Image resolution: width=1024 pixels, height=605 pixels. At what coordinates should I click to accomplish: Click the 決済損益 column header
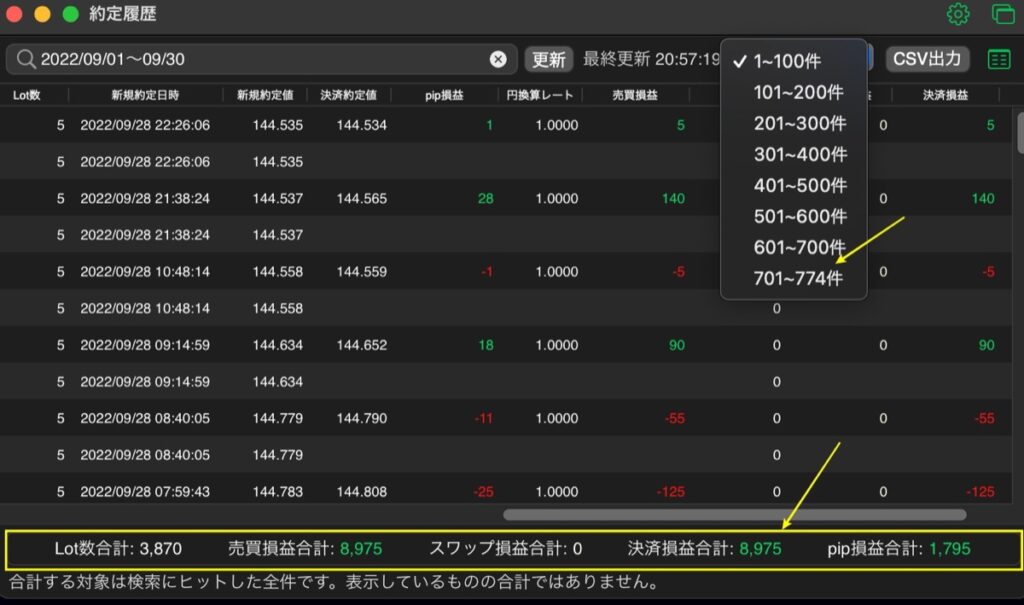pyautogui.click(x=945, y=95)
